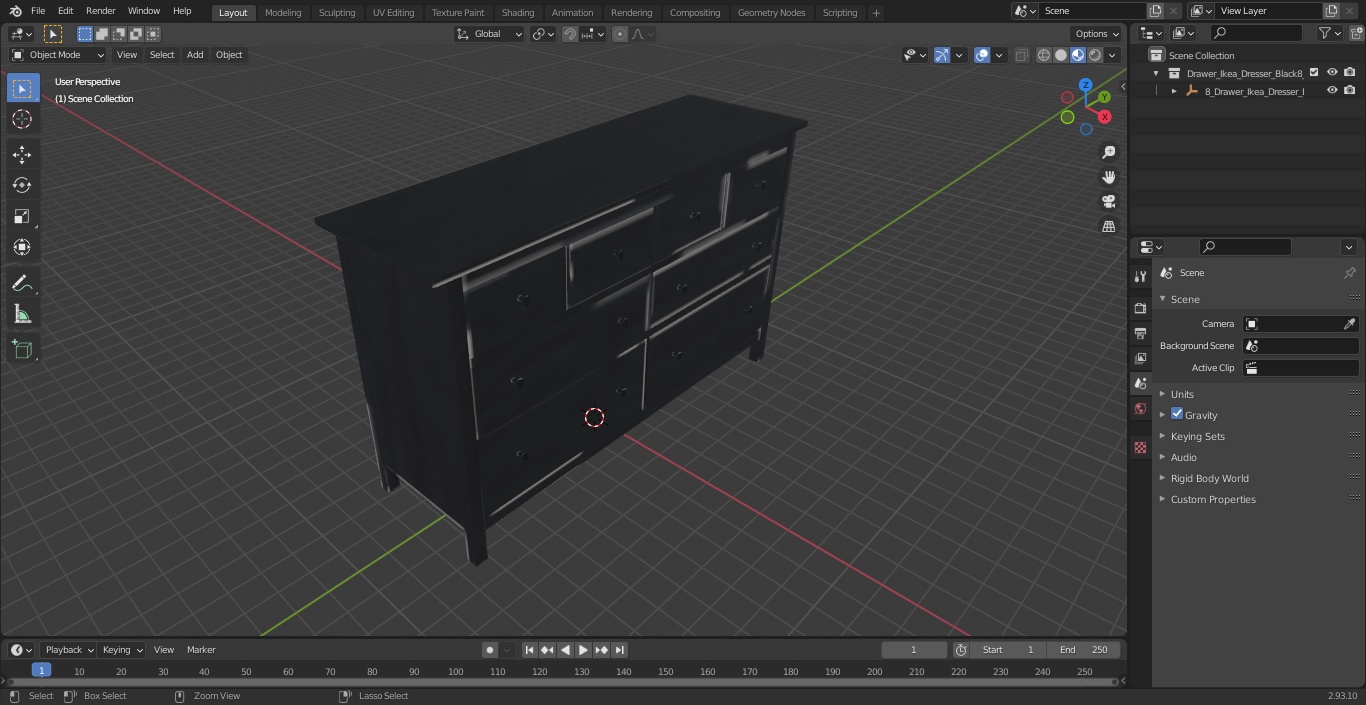Jump to the end frame
This screenshot has width=1366, height=705.
coord(620,650)
